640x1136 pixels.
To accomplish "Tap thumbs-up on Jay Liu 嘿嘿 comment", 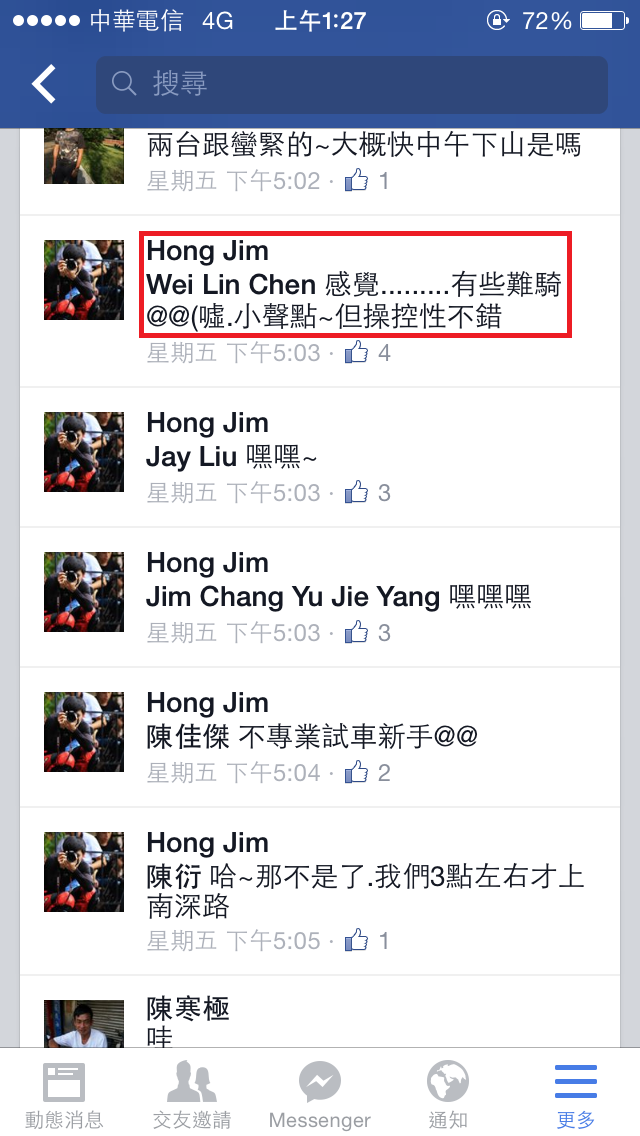I will click(x=357, y=492).
